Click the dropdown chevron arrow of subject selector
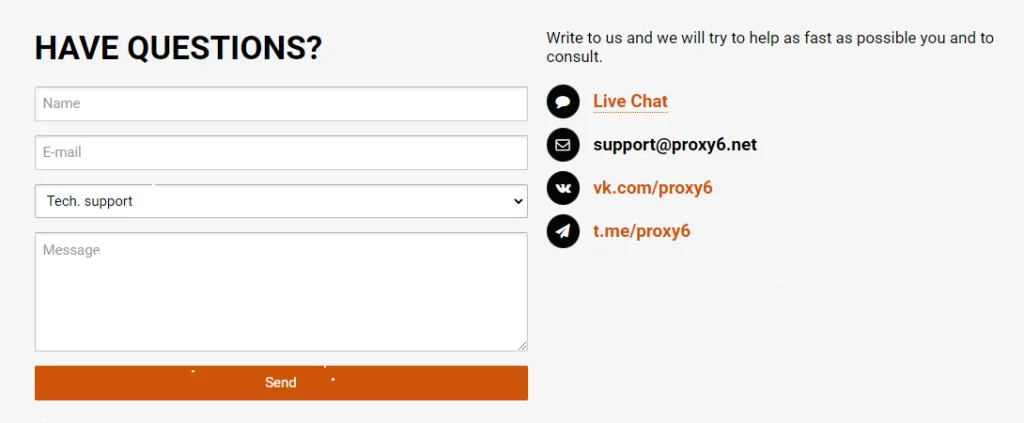Image resolution: width=1024 pixels, height=423 pixels. (x=518, y=201)
